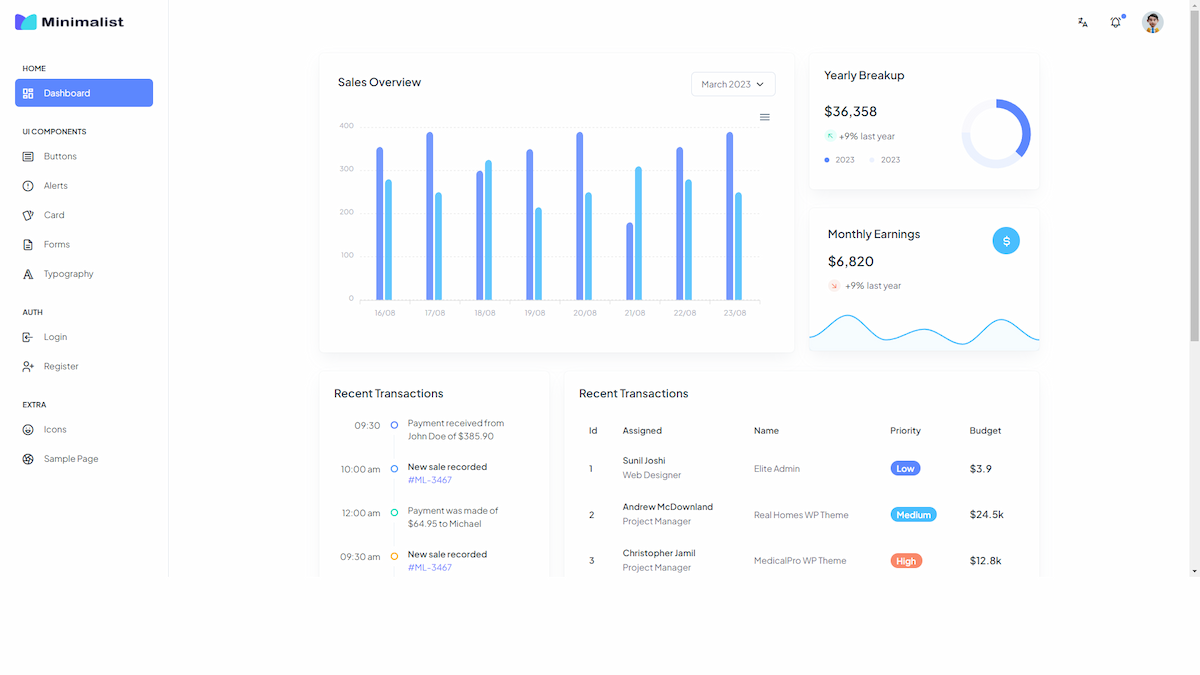This screenshot has height=675, width=1200.
Task: Click the Assigned column header
Action: pos(642,431)
